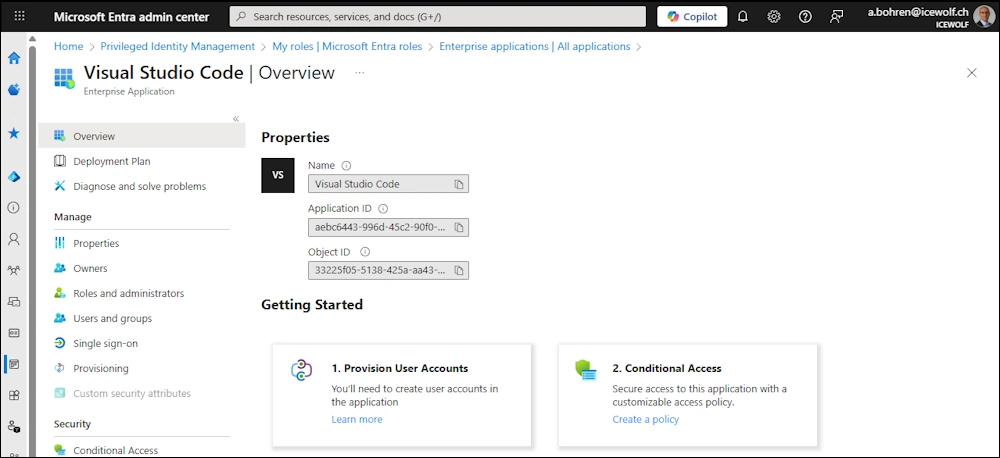Image resolution: width=1000 pixels, height=458 pixels.
Task: Open the Feedback icon in top bar
Action: tap(837, 17)
